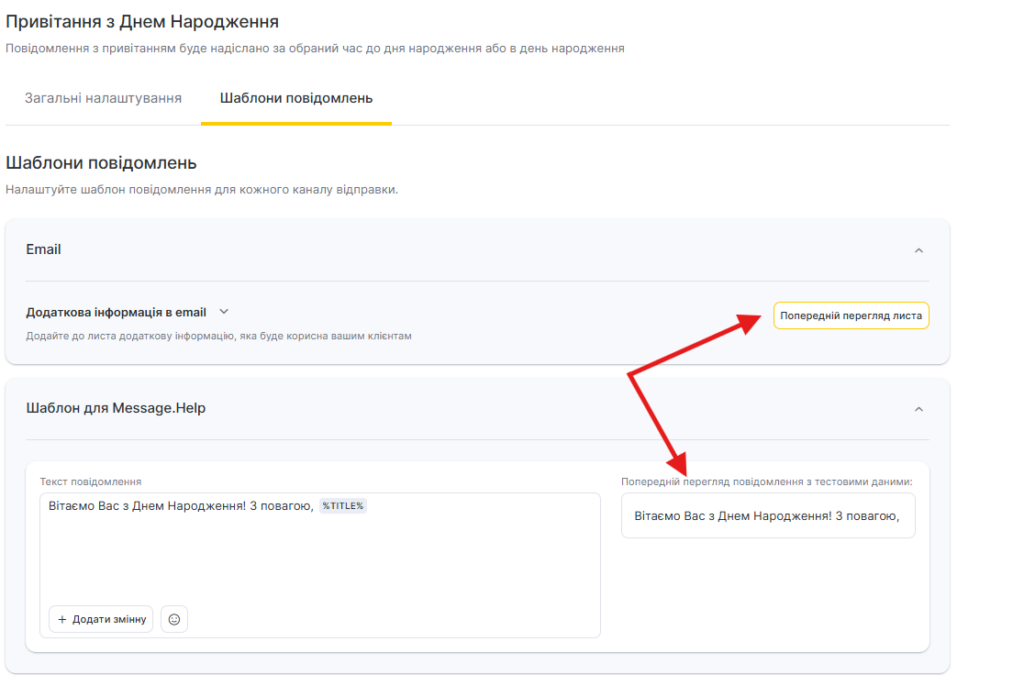This screenshot has width=1024, height=697.
Task: Click the Привітання з Днем Народження page heading
Action: click(142, 21)
